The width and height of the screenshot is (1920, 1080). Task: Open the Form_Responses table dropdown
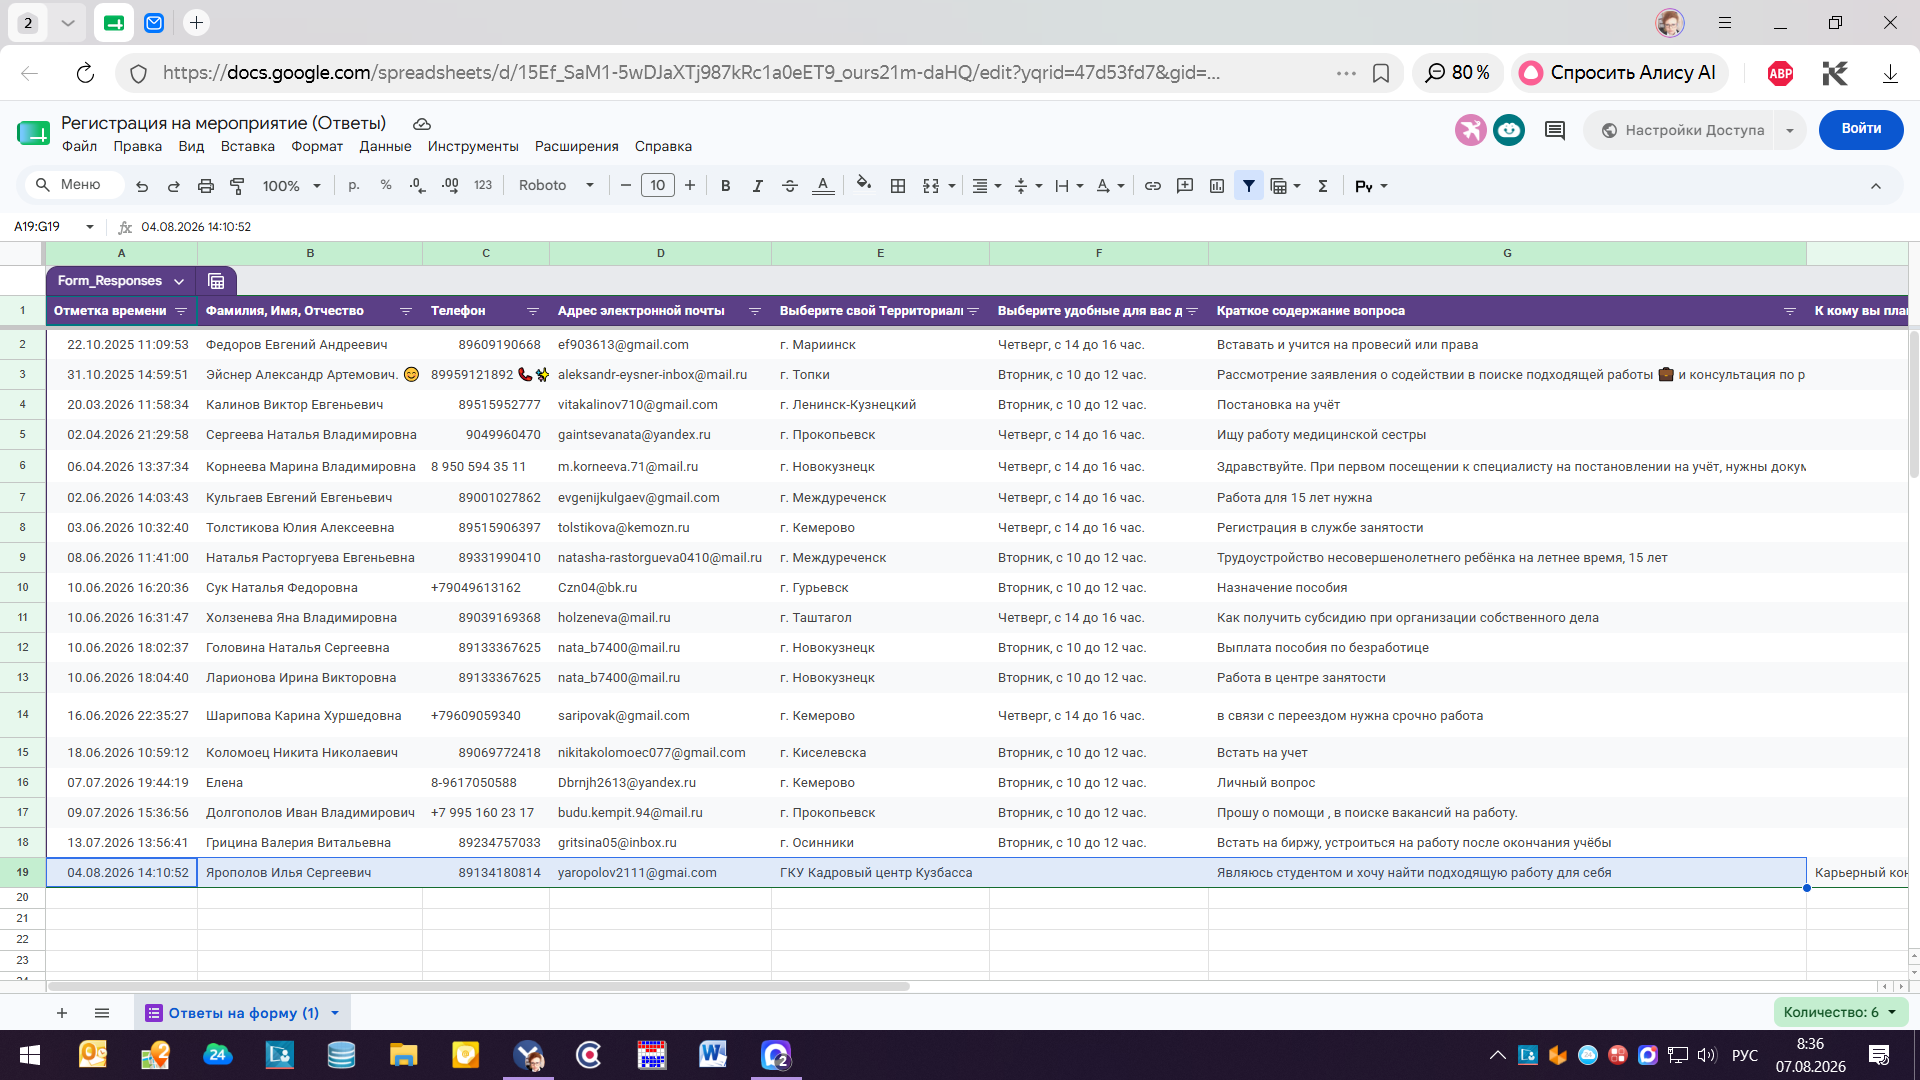tap(179, 281)
